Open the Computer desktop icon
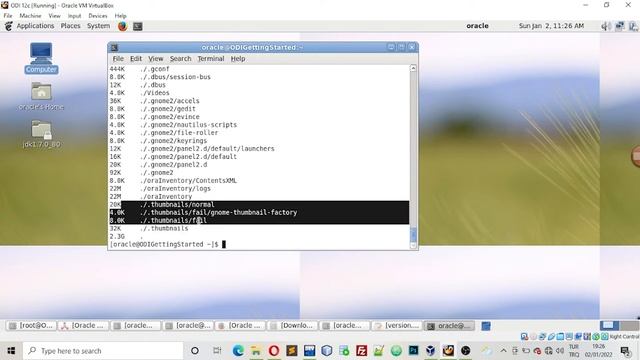This screenshot has width=640, height=360. (41, 58)
